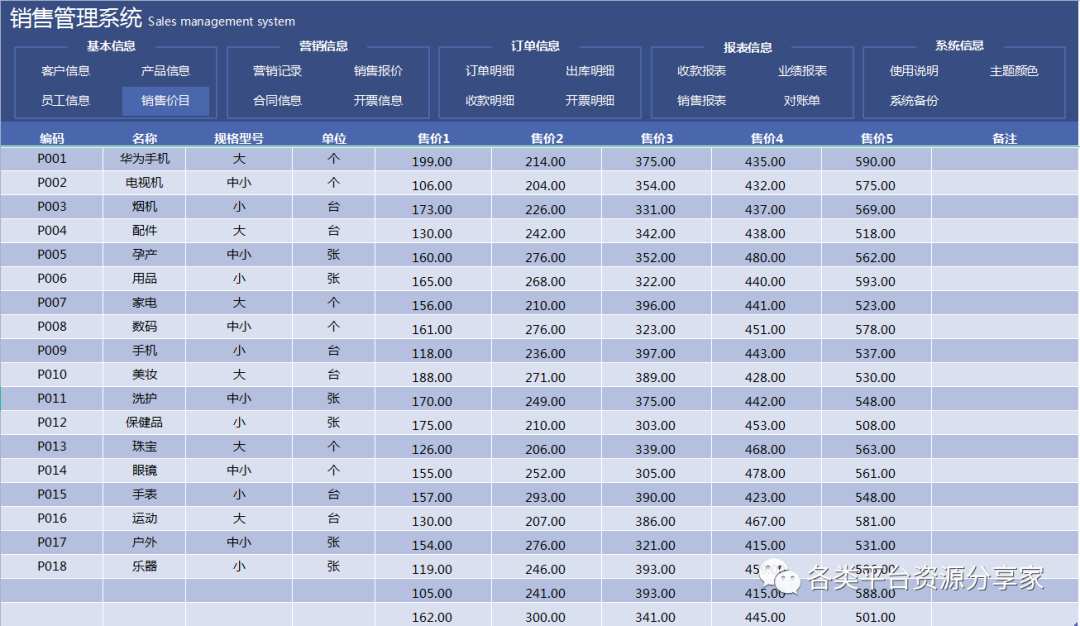Image resolution: width=1080 pixels, height=626 pixels.
Task: Click the 烟机 product cell
Action: coord(145,207)
